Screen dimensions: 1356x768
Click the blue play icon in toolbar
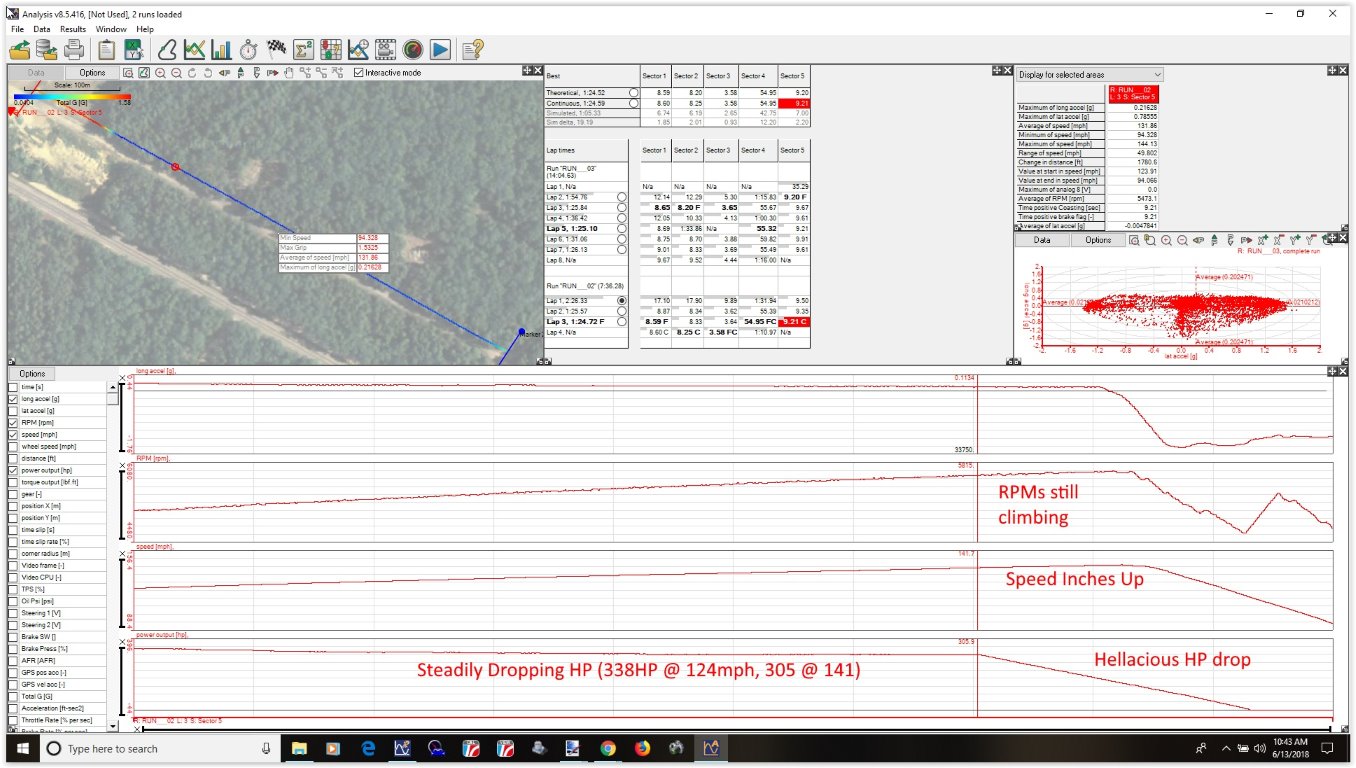440,49
